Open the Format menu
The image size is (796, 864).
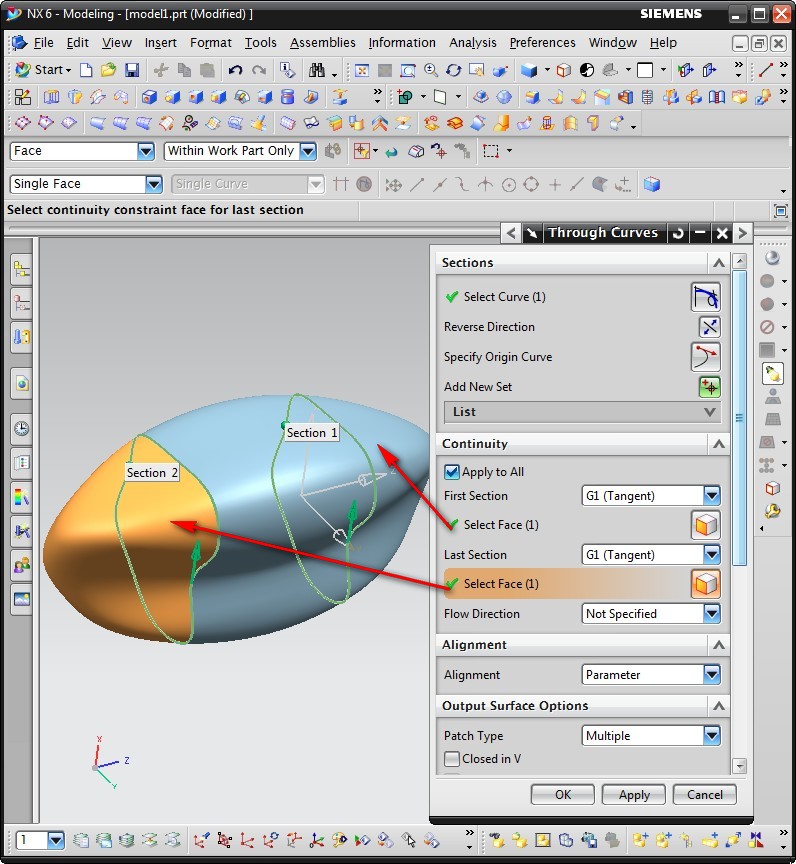pyautogui.click(x=210, y=42)
